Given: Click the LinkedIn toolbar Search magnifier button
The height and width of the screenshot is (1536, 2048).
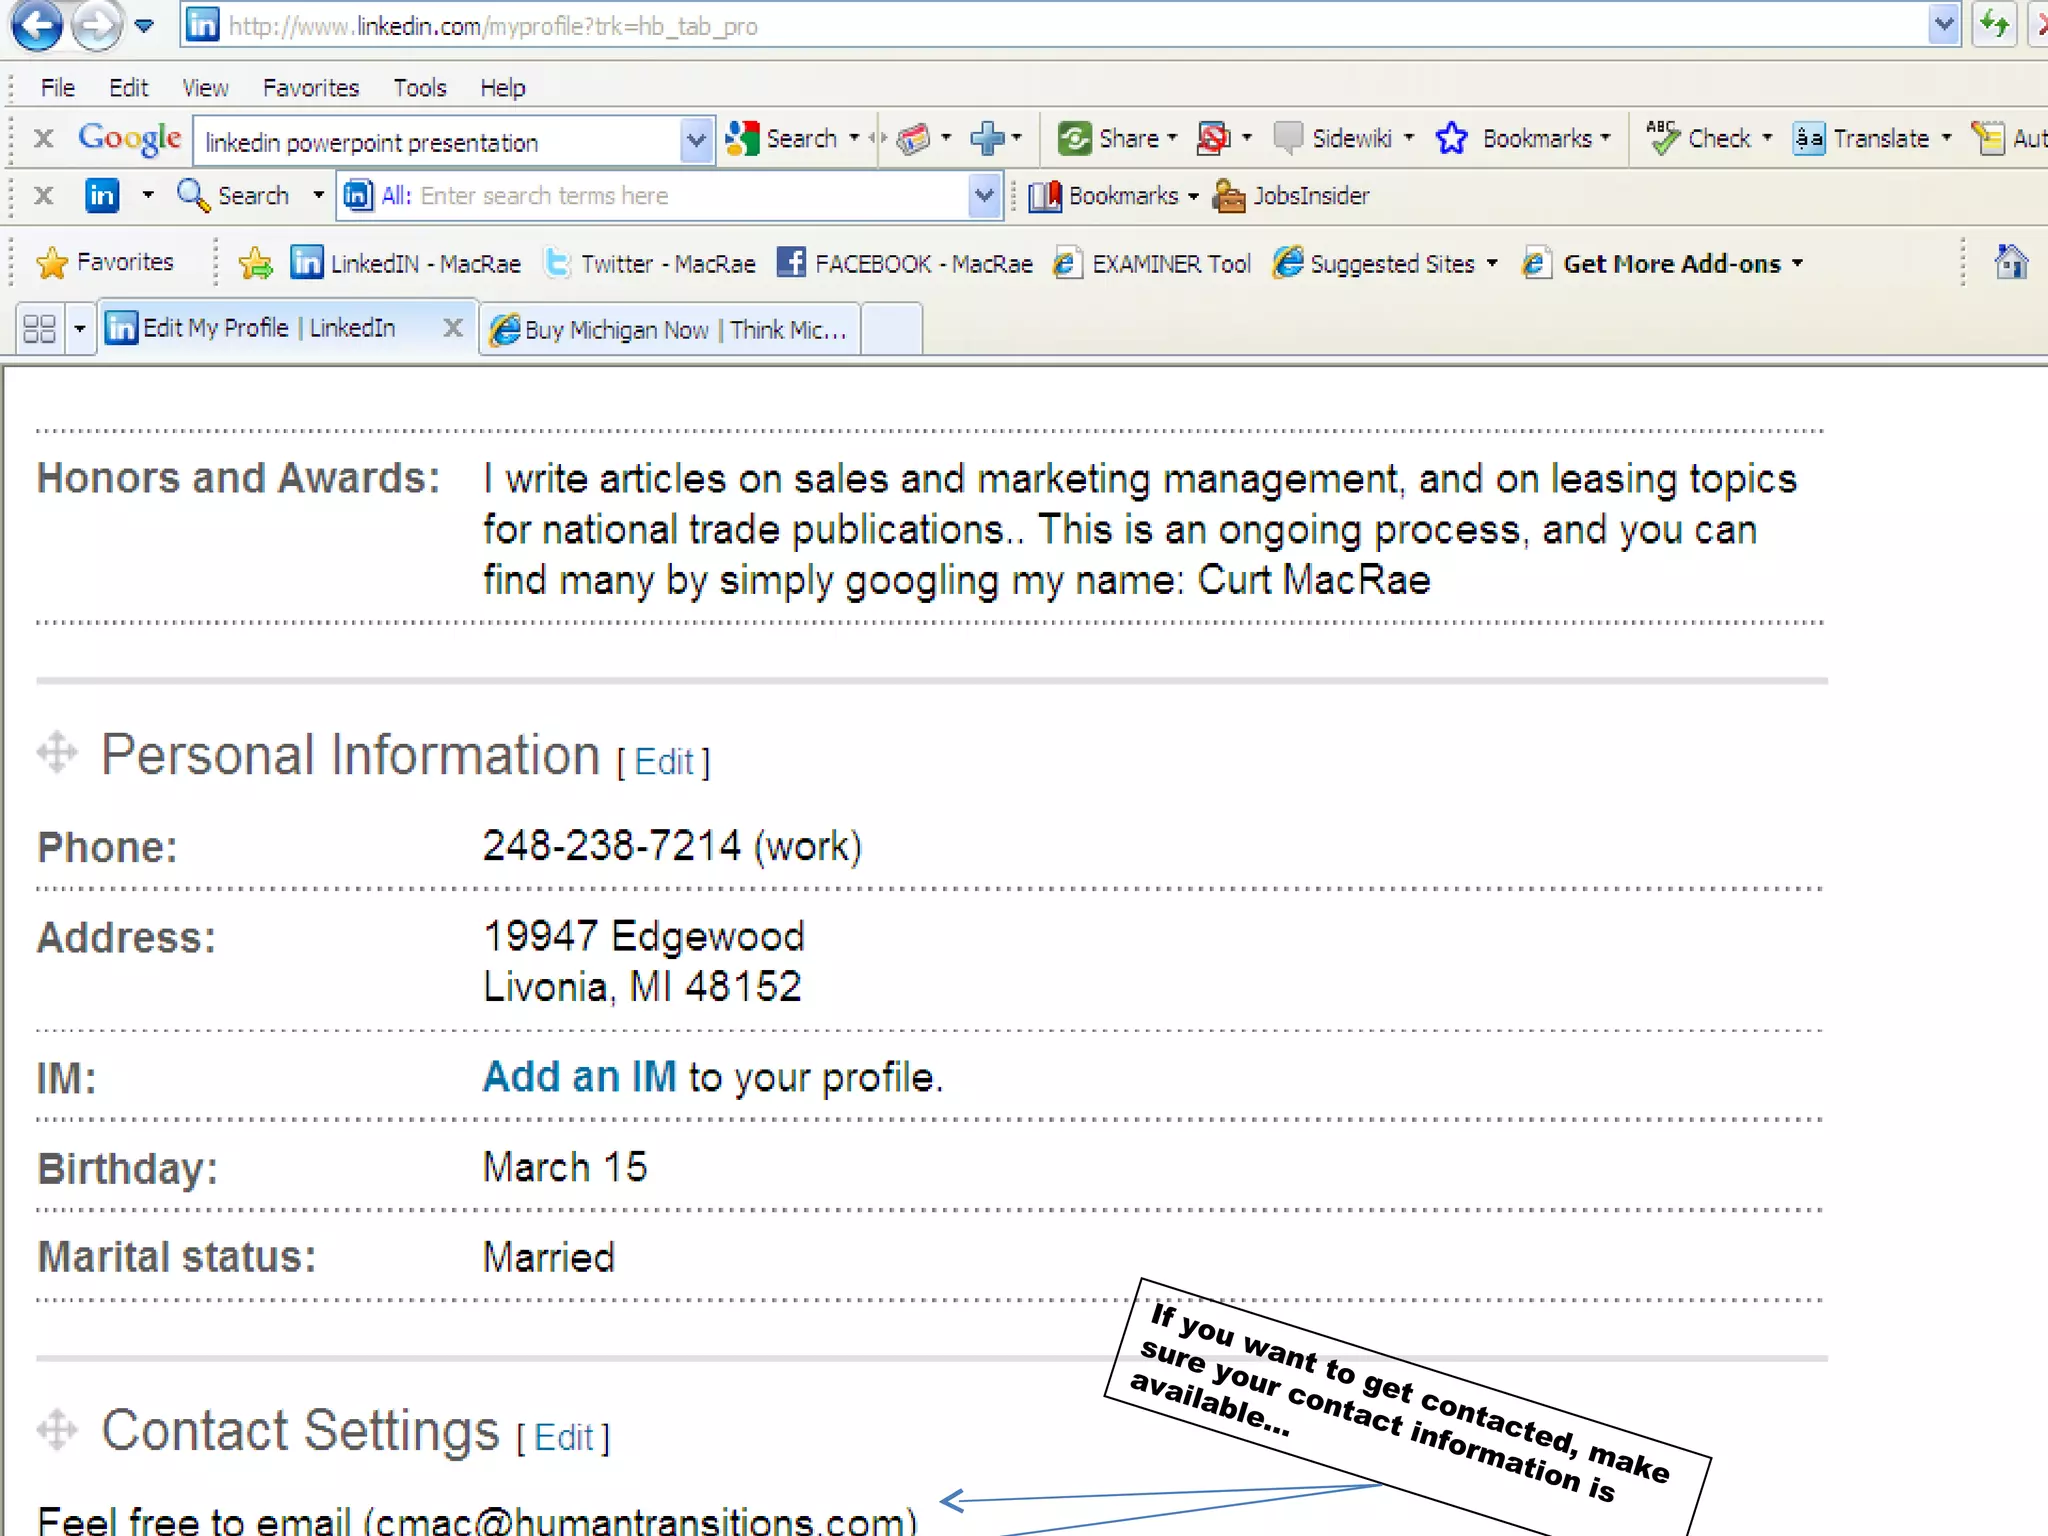Looking at the screenshot, I should 233,195.
